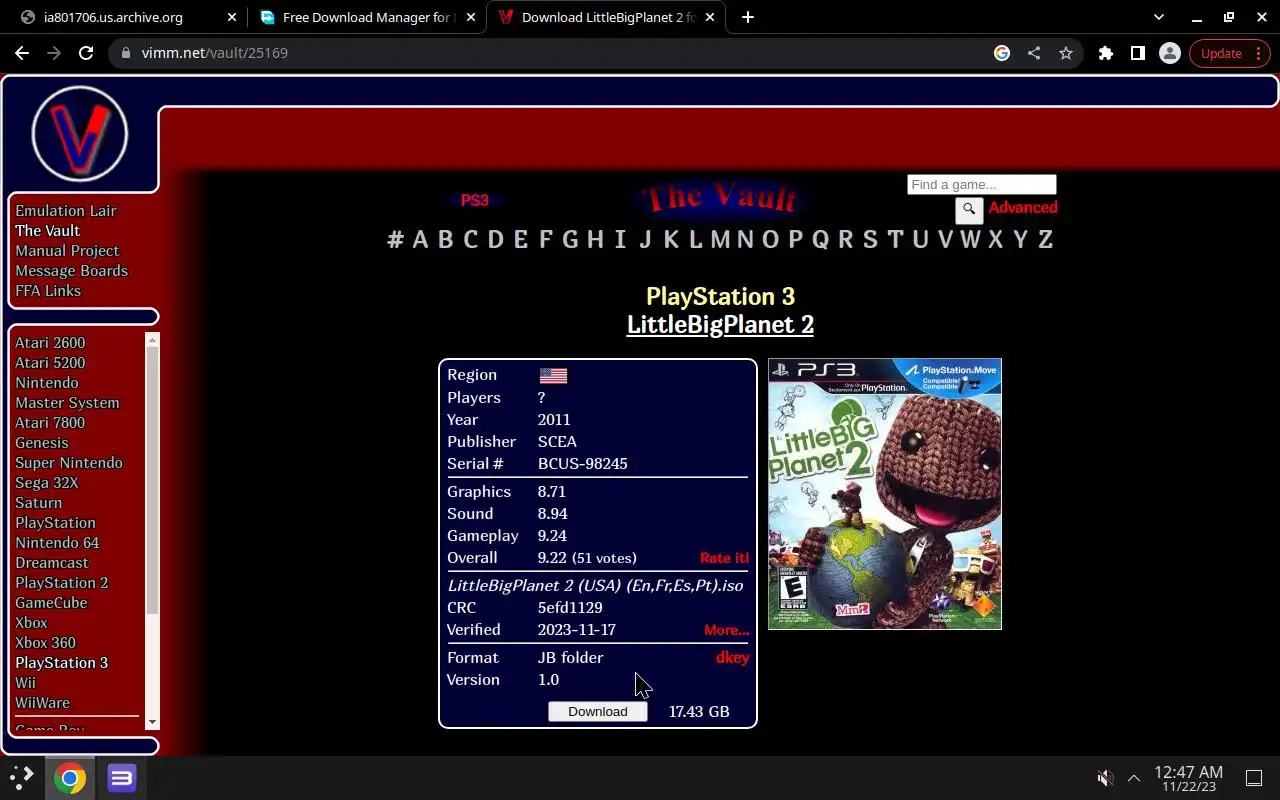The height and width of the screenshot is (800, 1280).
Task: Click the muted volume tray icon
Action: coord(1105,778)
